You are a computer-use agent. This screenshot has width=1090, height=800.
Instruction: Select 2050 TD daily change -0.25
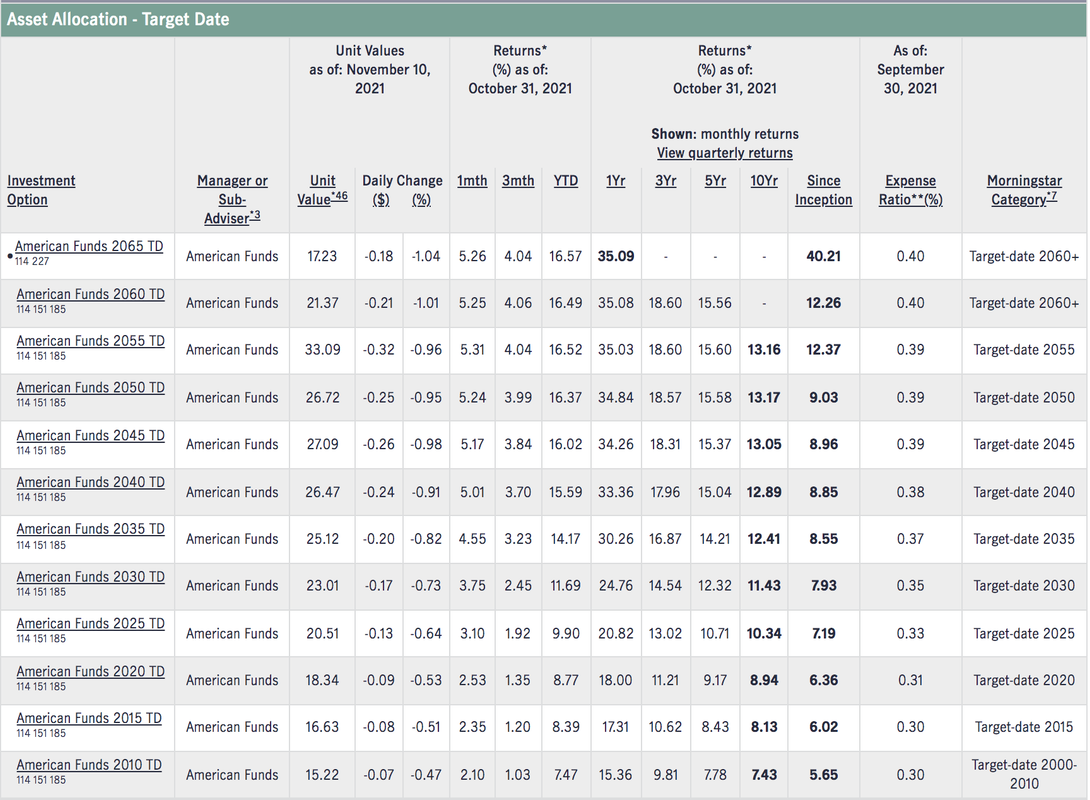tap(379, 398)
